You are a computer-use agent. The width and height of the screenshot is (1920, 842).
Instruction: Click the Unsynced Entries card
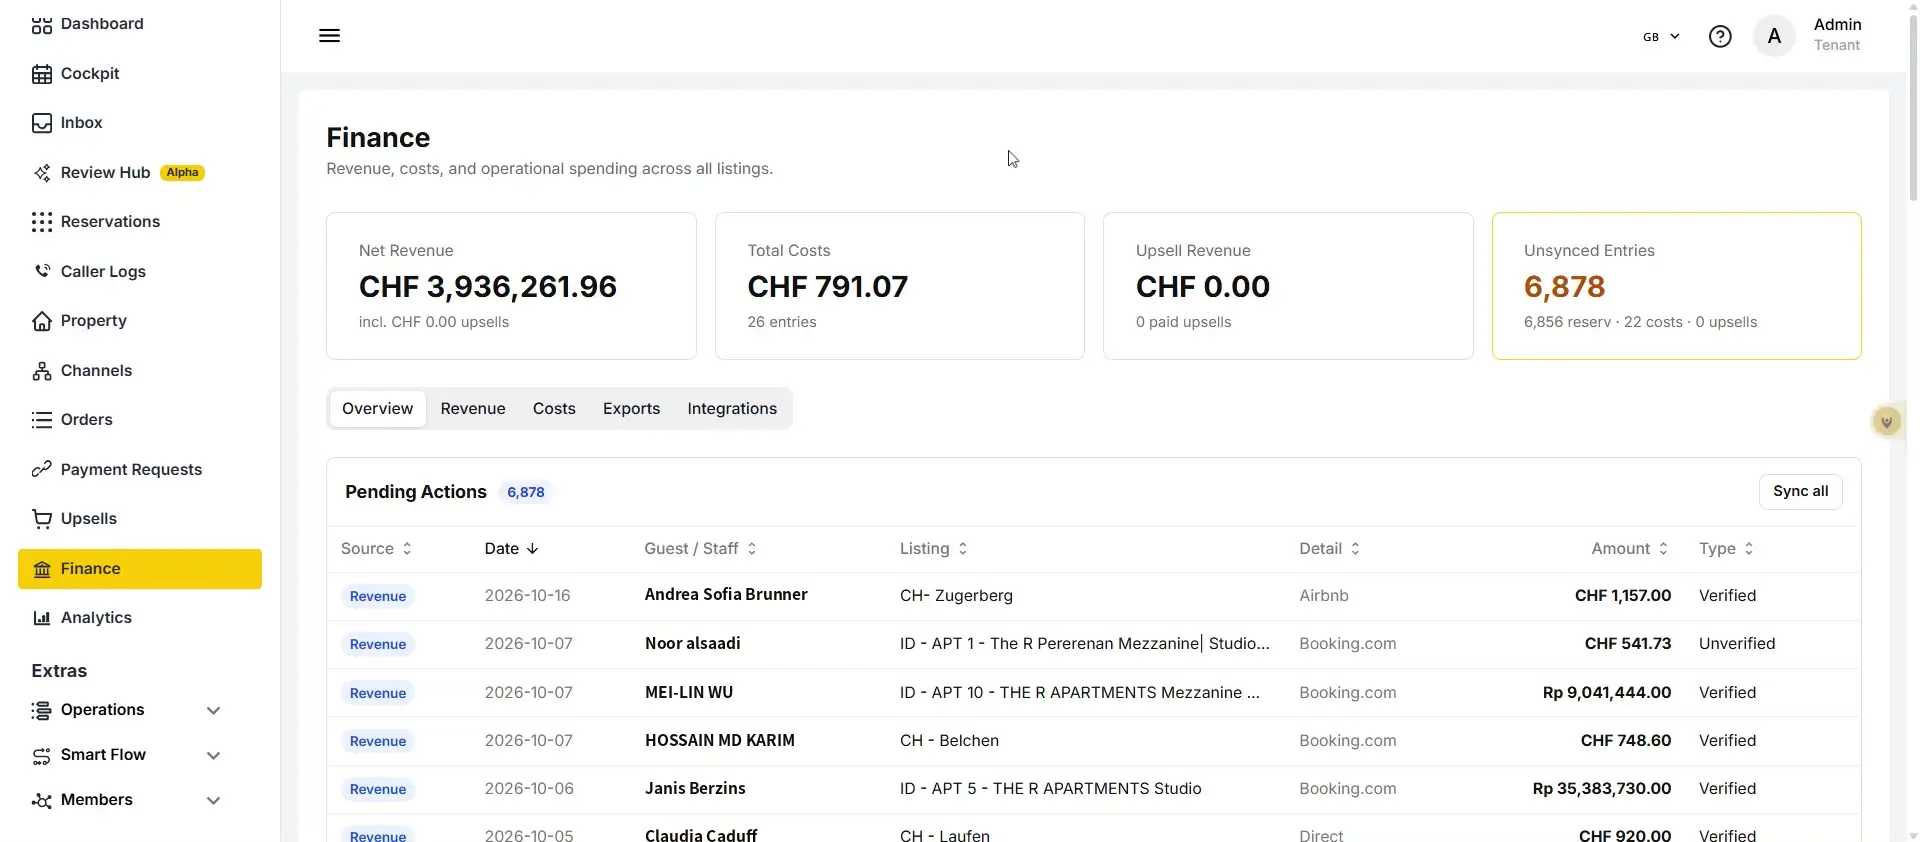pos(1676,286)
